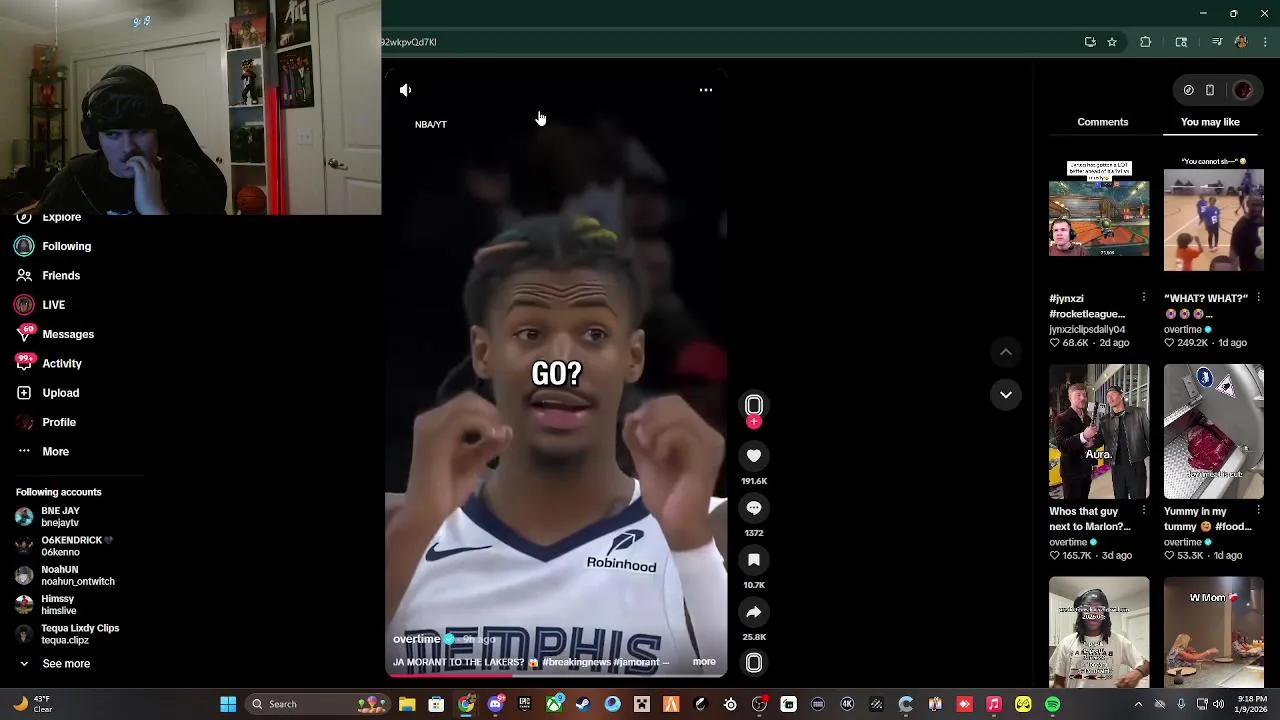
Task: Open Himssy following account
Action: click(46, 605)
